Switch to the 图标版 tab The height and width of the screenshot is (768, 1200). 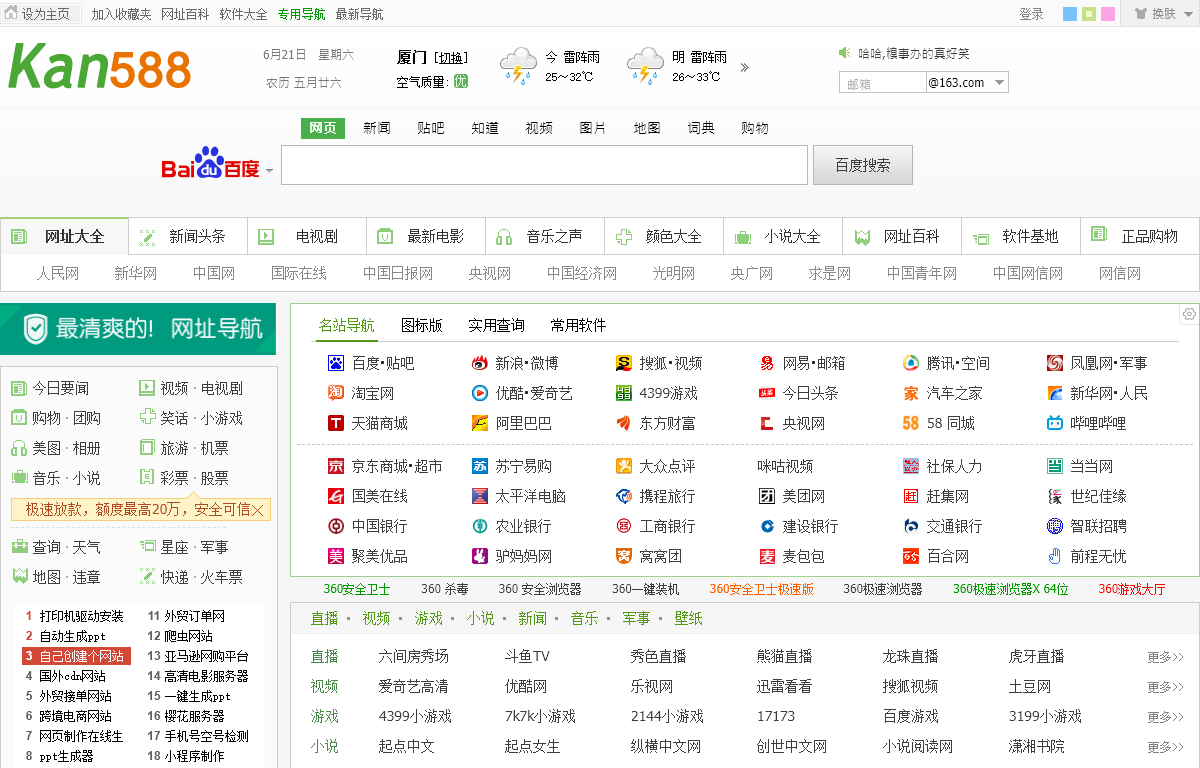pos(422,325)
